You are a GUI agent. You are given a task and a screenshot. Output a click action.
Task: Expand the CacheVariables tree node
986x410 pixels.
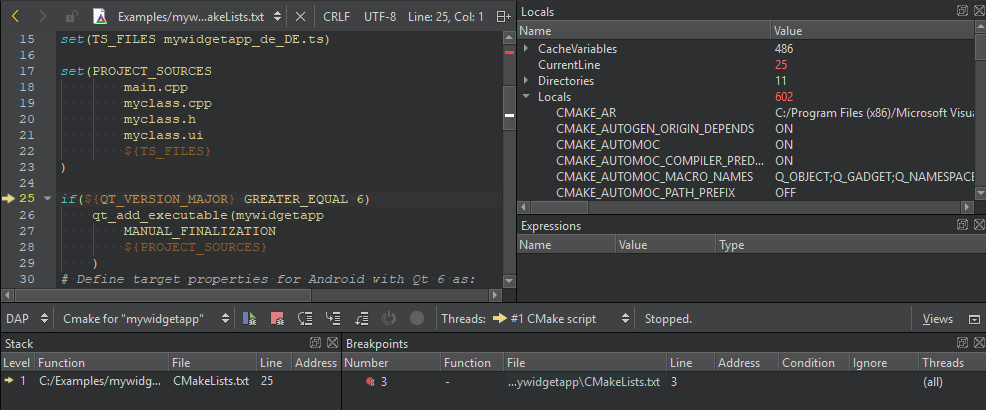coord(526,48)
